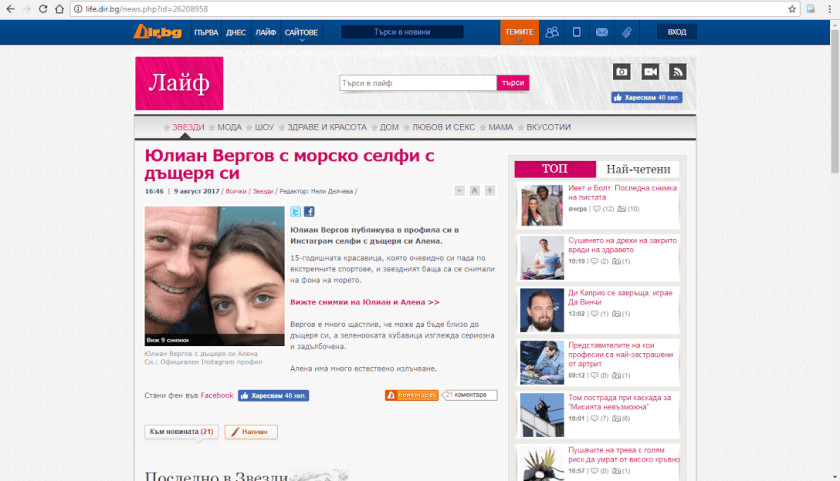Select the МОДА section tab
The height and width of the screenshot is (481, 840).
pyautogui.click(x=229, y=127)
